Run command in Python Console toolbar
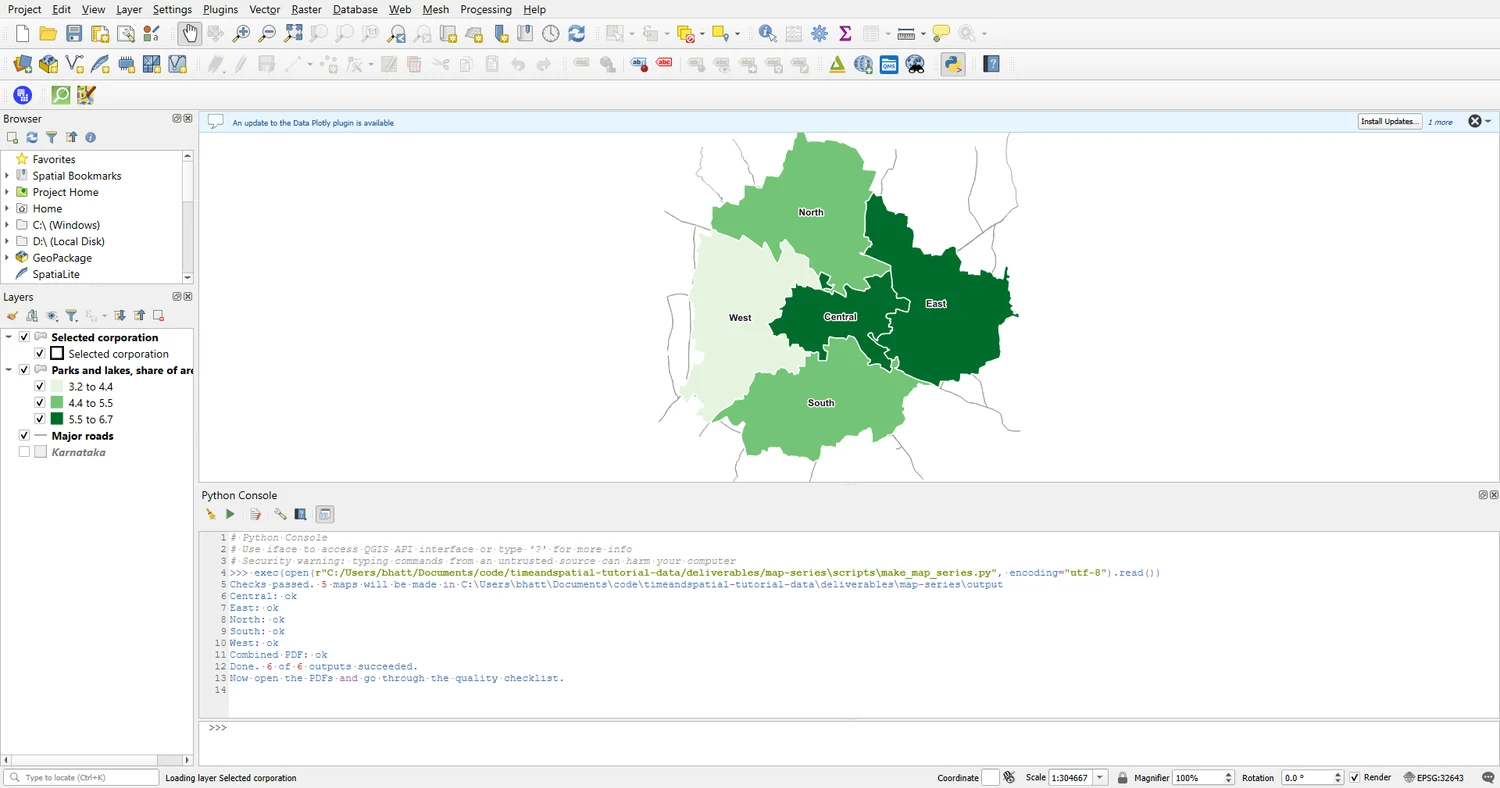 coord(230,514)
